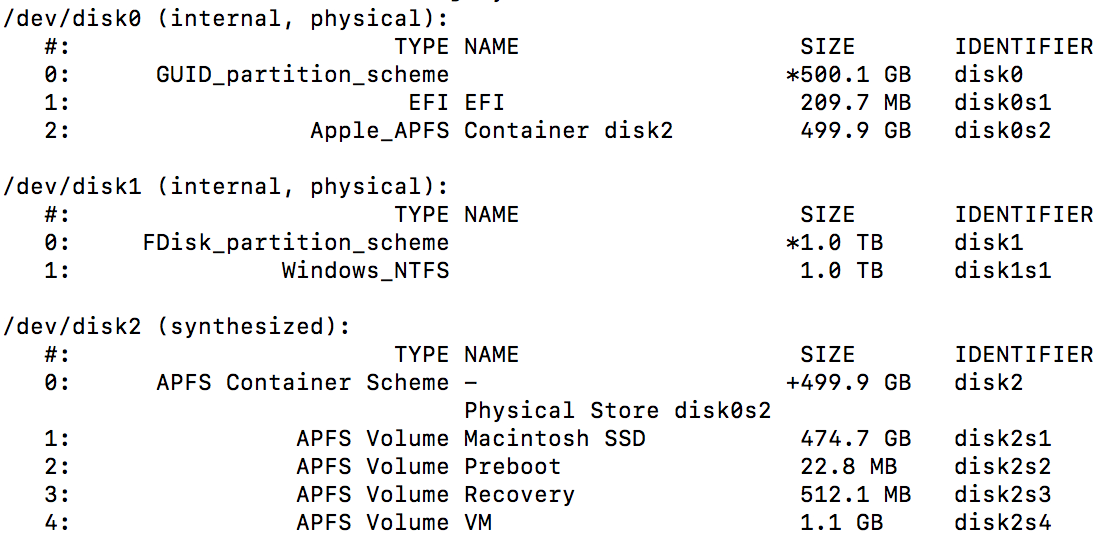Image resolution: width=1118 pixels, height=545 pixels.
Task: Click the FDisk_partition_scheme text
Action: click(x=295, y=242)
